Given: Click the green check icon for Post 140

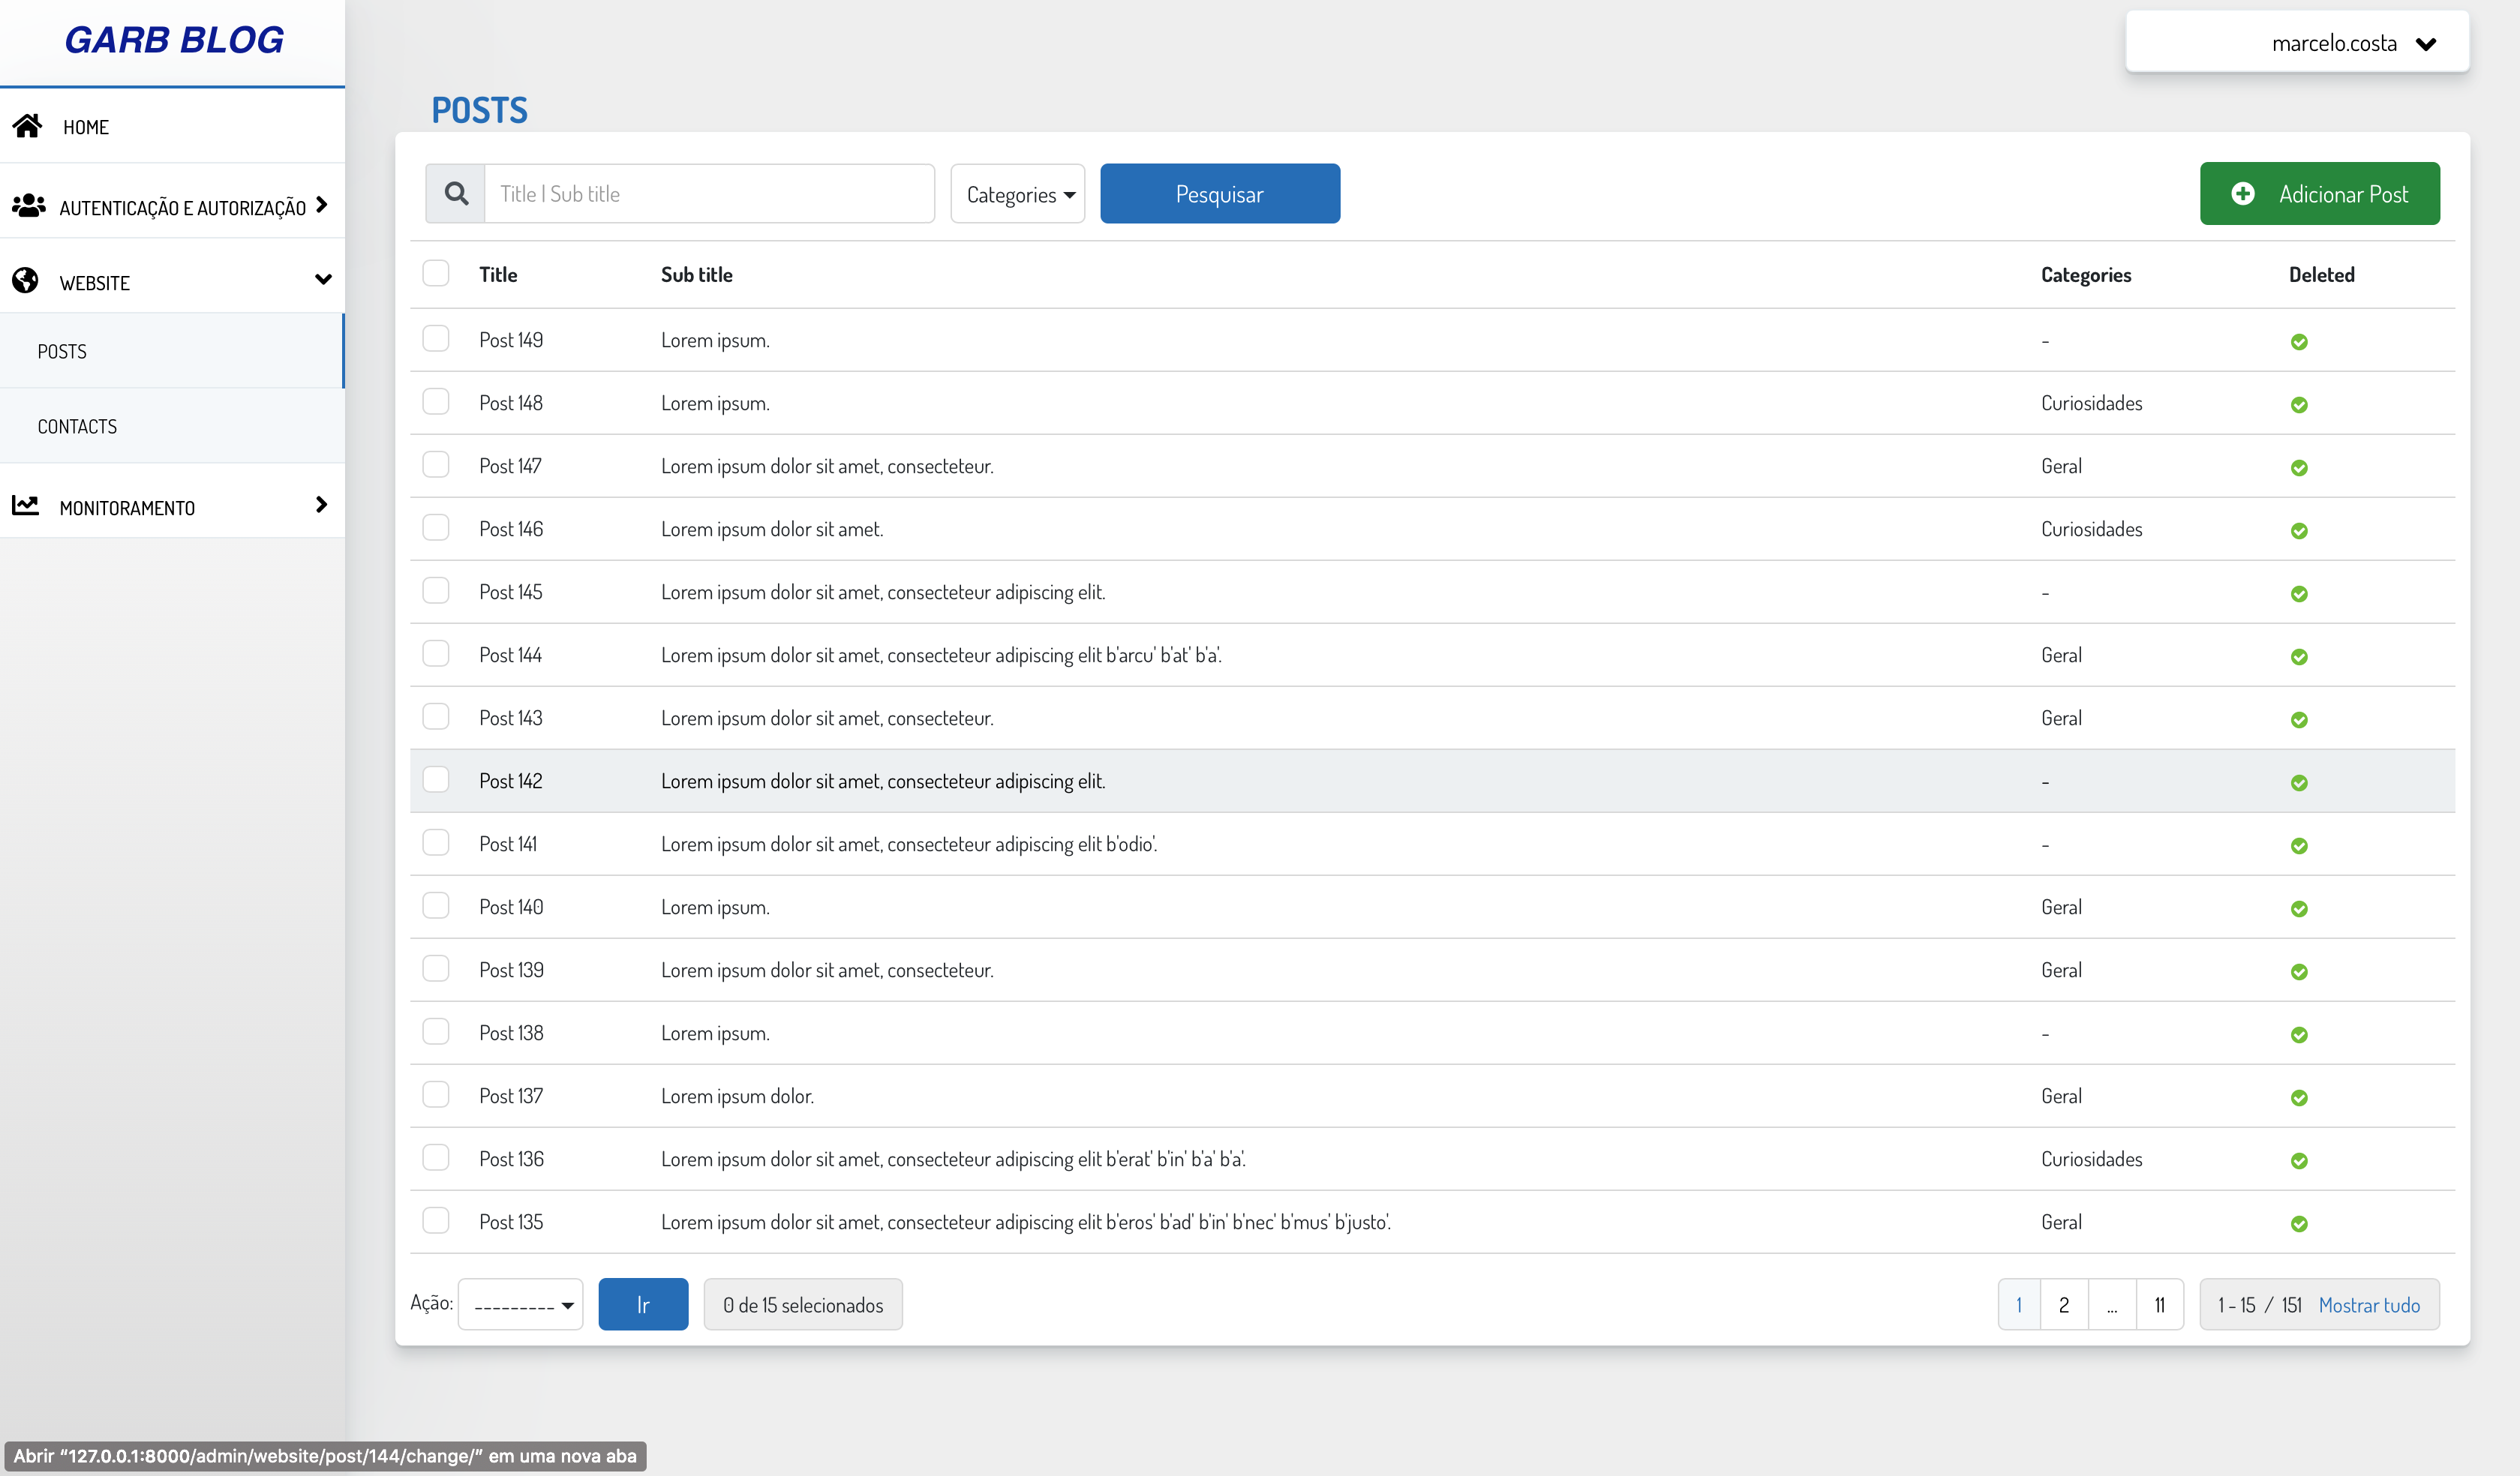Looking at the screenshot, I should 2299,909.
